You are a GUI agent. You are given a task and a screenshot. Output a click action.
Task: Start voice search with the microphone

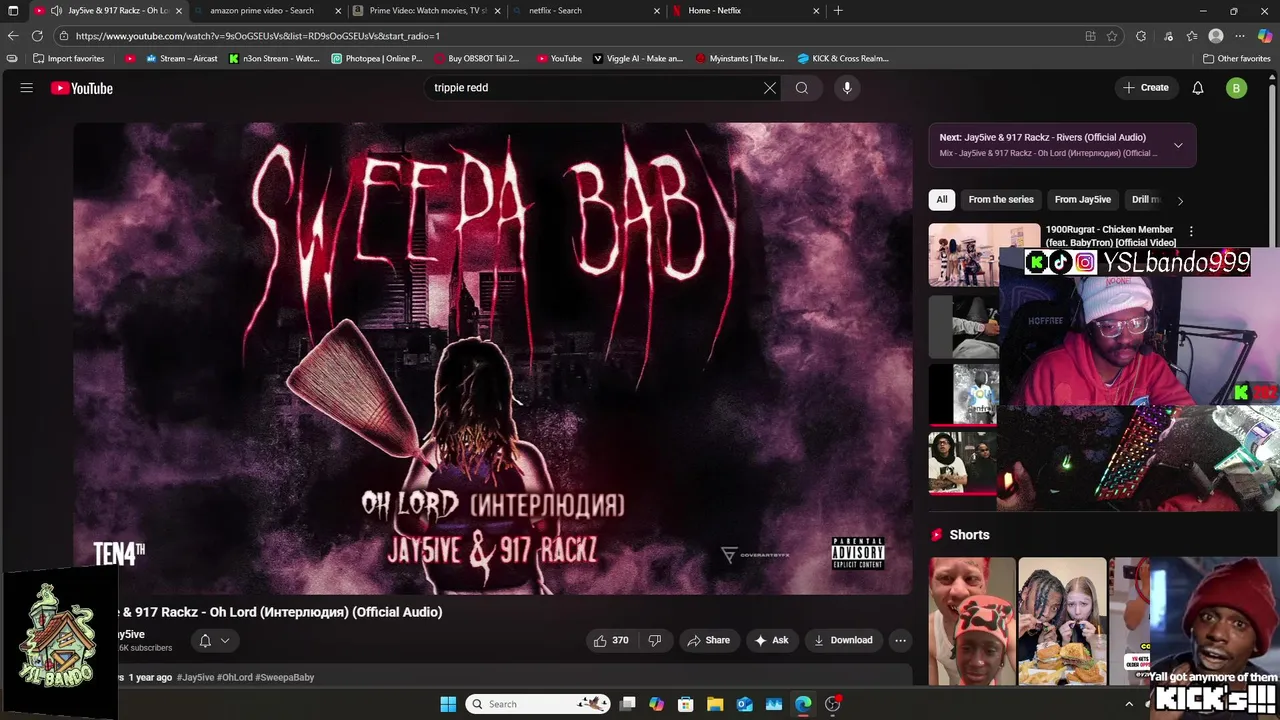pyautogui.click(x=847, y=88)
